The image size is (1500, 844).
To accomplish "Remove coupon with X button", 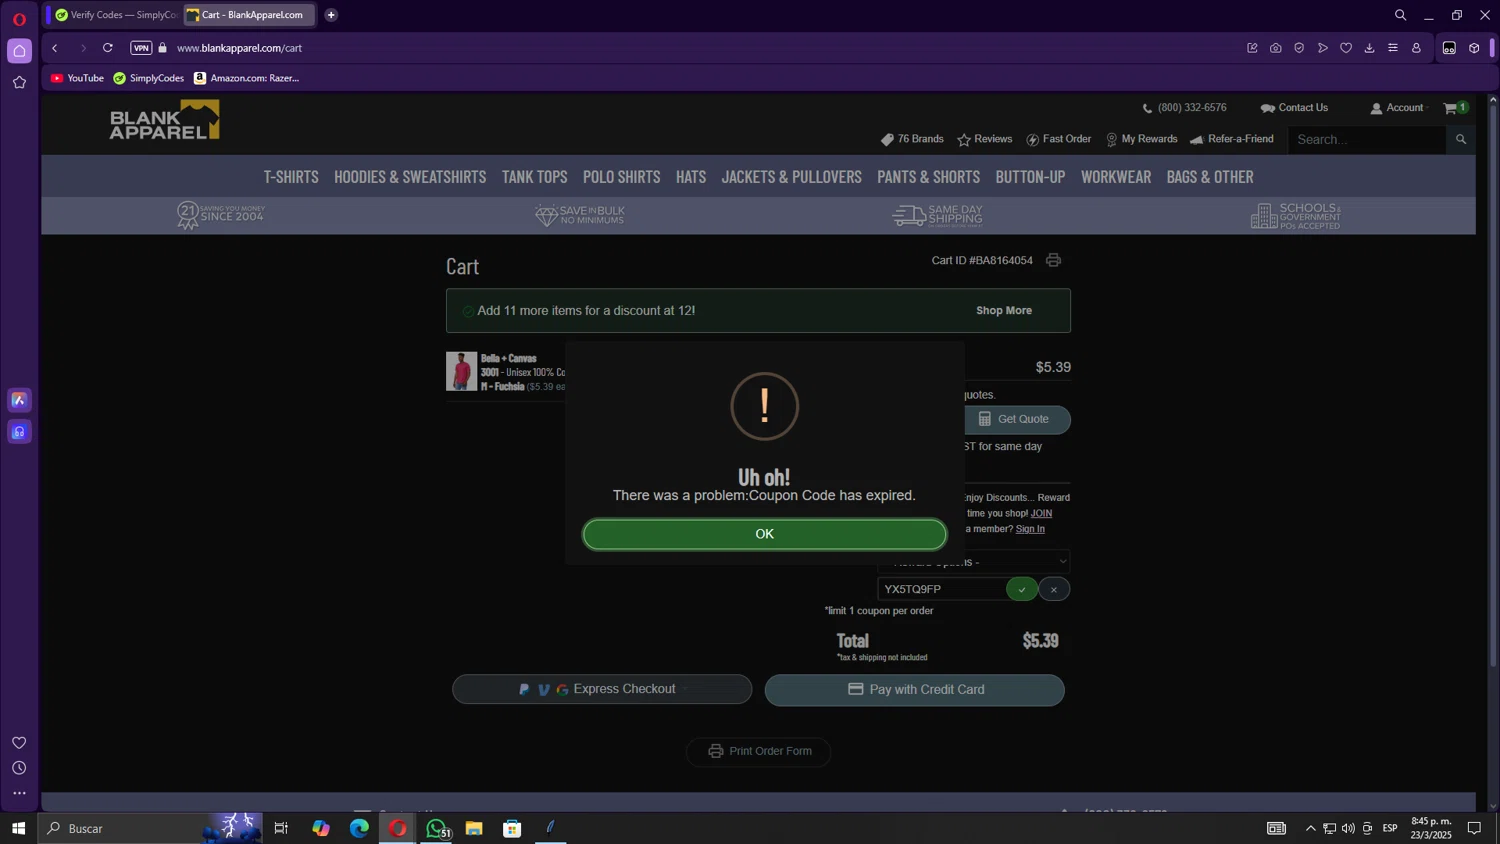I will (x=1054, y=589).
